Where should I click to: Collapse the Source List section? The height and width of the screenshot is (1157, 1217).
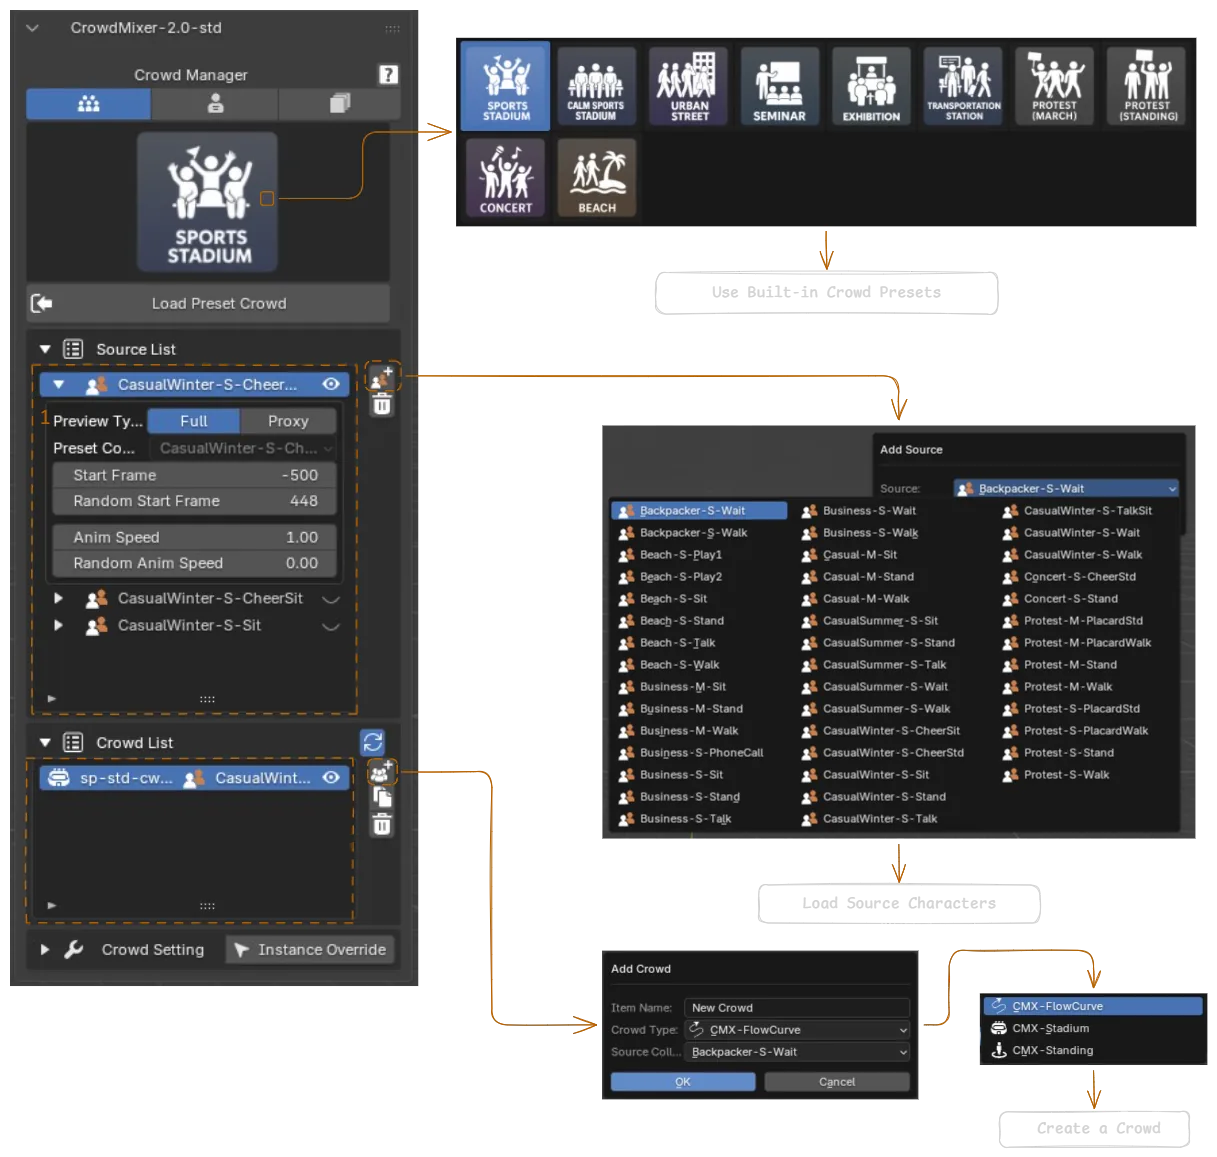pyautogui.click(x=45, y=349)
